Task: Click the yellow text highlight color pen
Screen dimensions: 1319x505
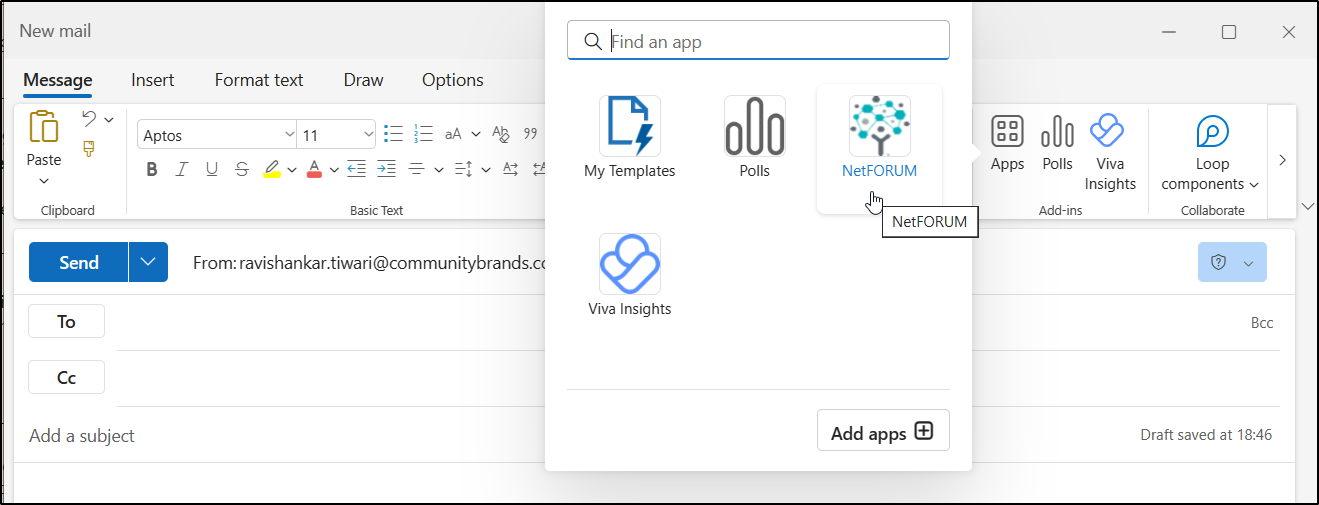Action: point(272,169)
